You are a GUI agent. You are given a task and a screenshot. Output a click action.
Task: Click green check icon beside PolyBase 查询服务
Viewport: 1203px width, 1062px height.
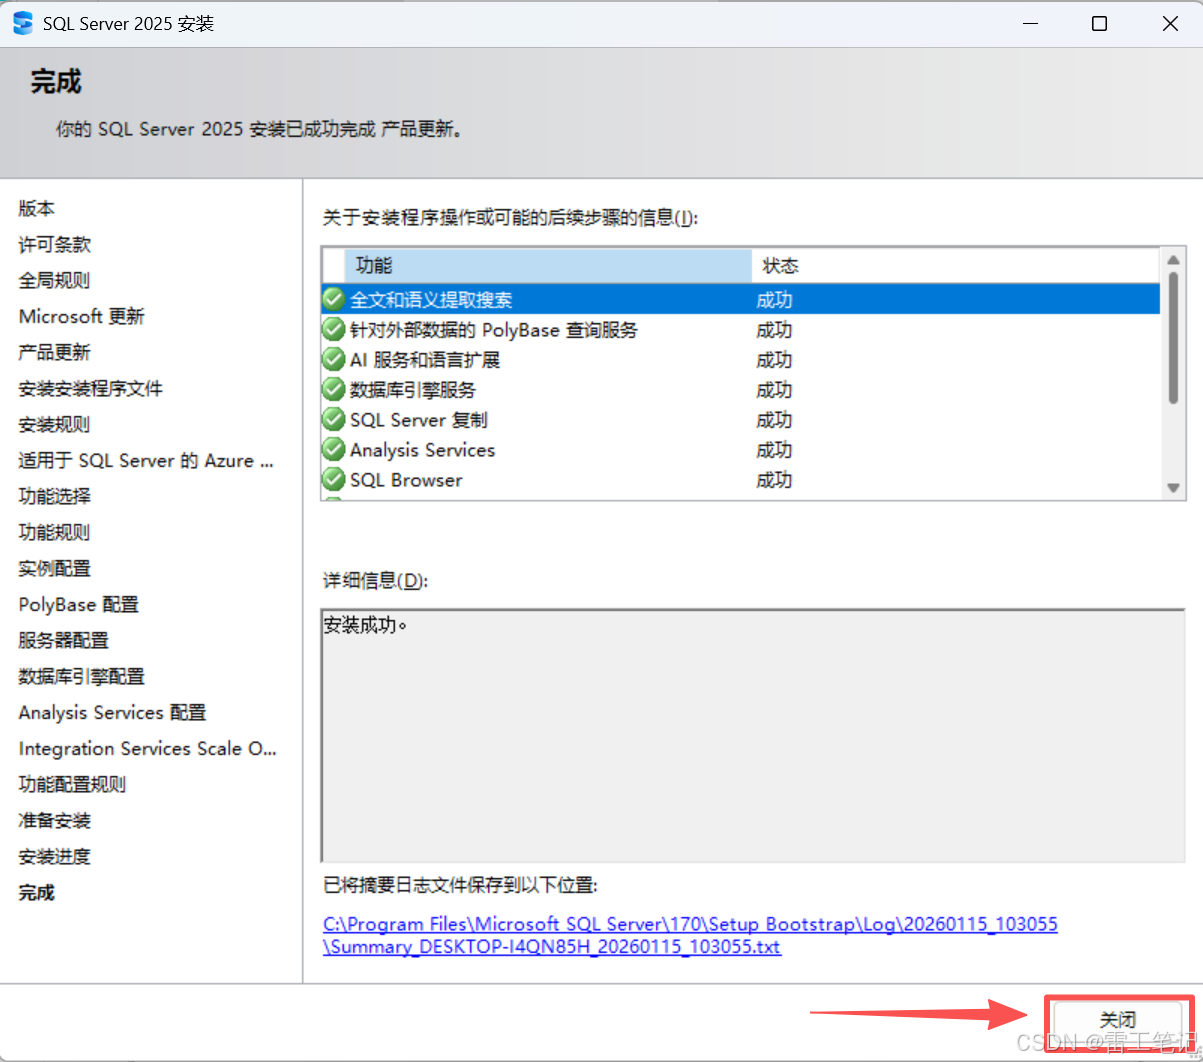333,329
